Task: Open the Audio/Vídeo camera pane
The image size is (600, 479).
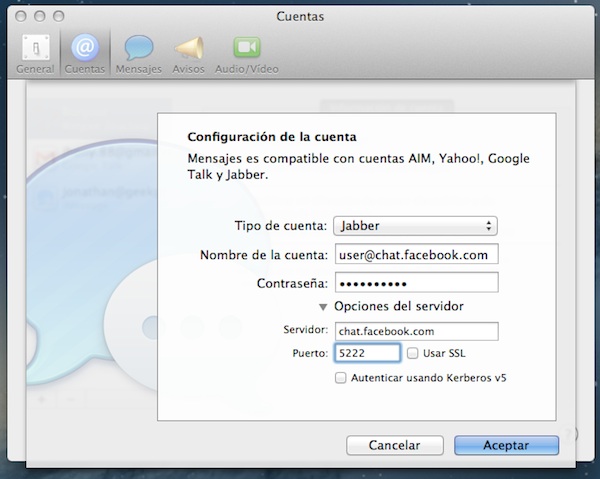Action: pos(247,53)
